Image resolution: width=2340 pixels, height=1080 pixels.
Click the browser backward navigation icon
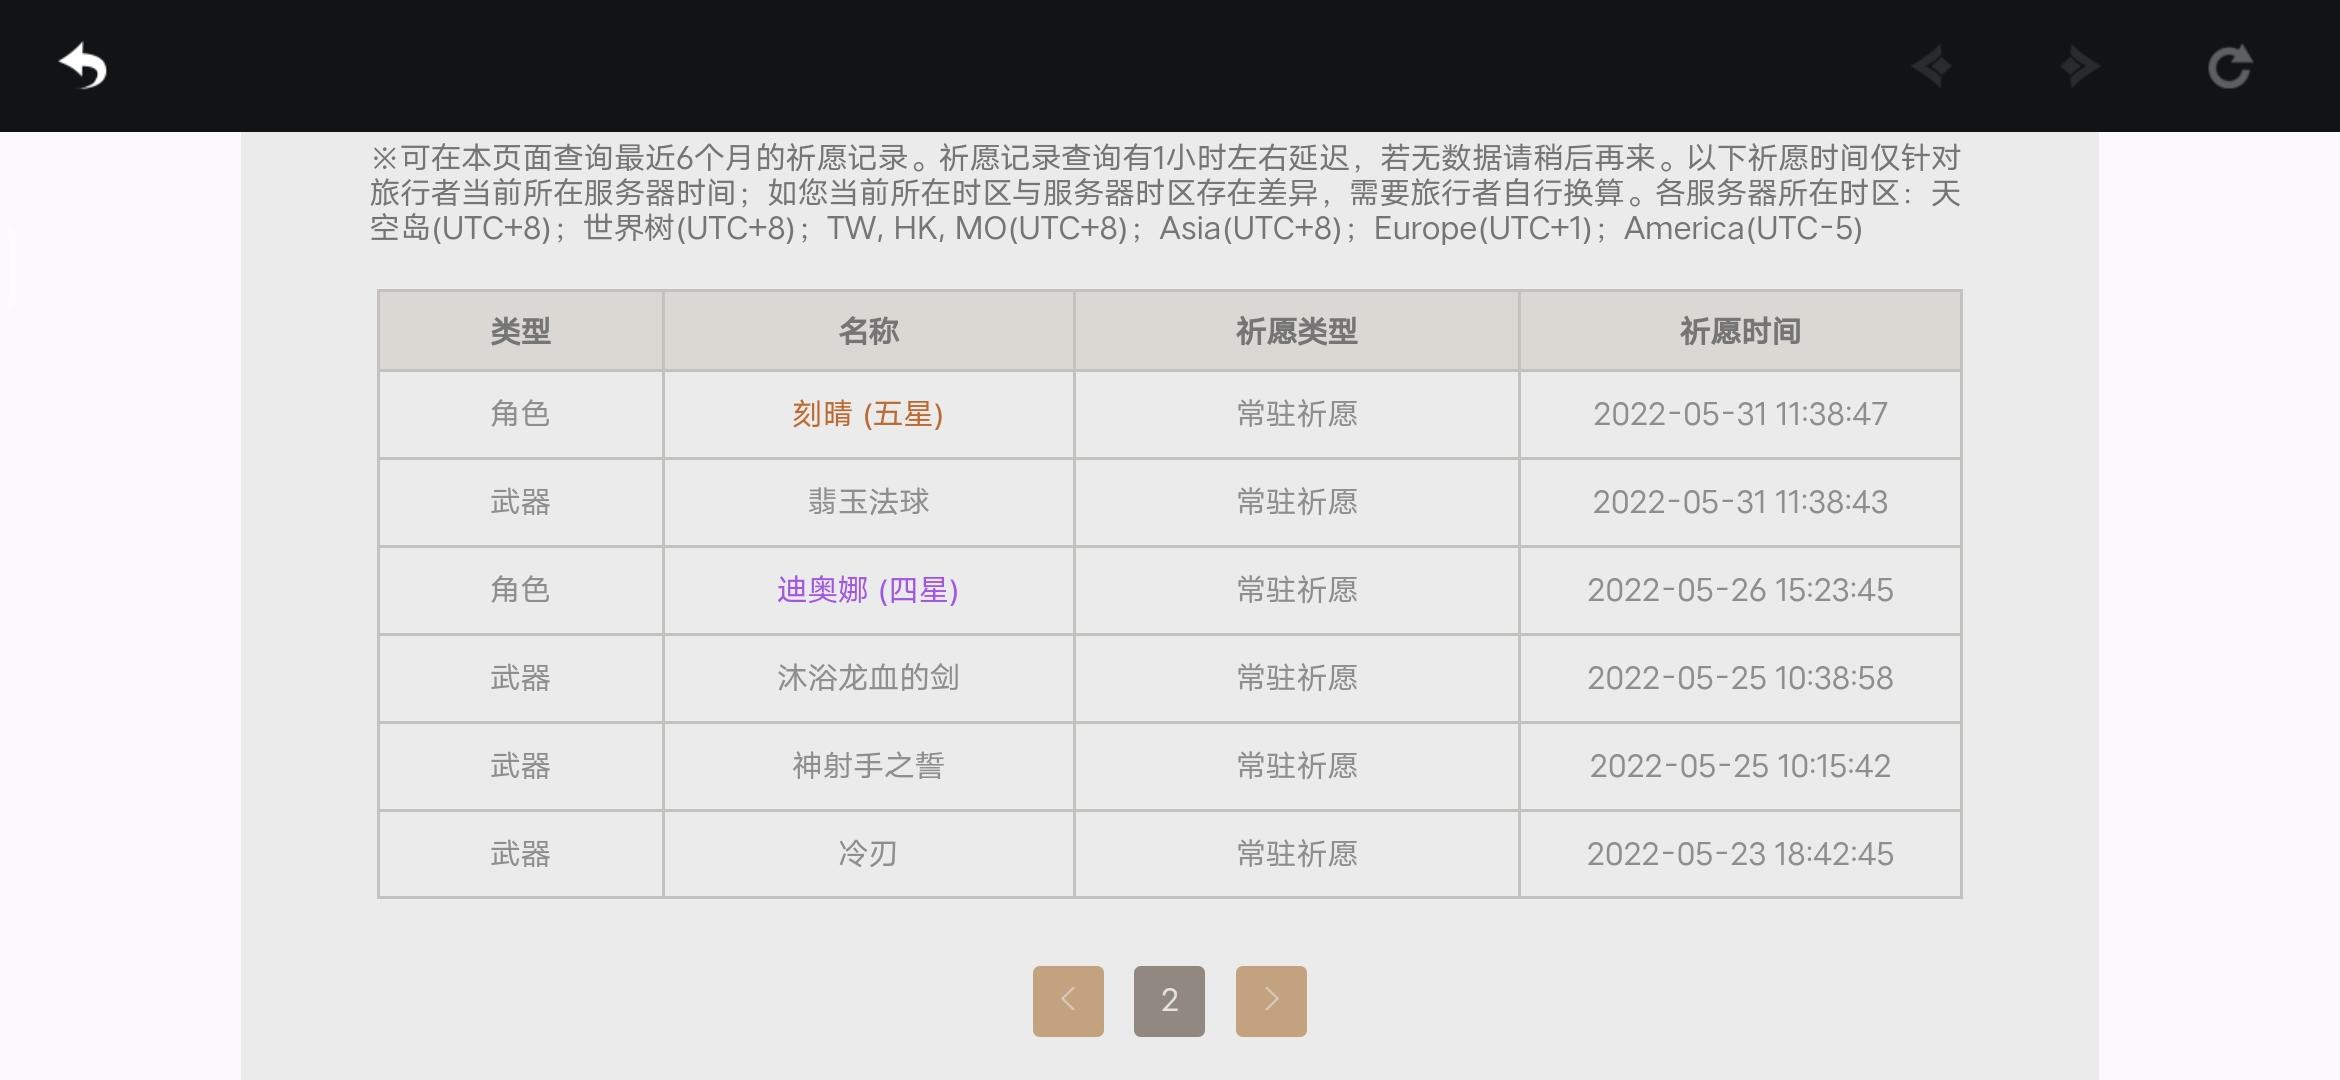coord(1932,67)
